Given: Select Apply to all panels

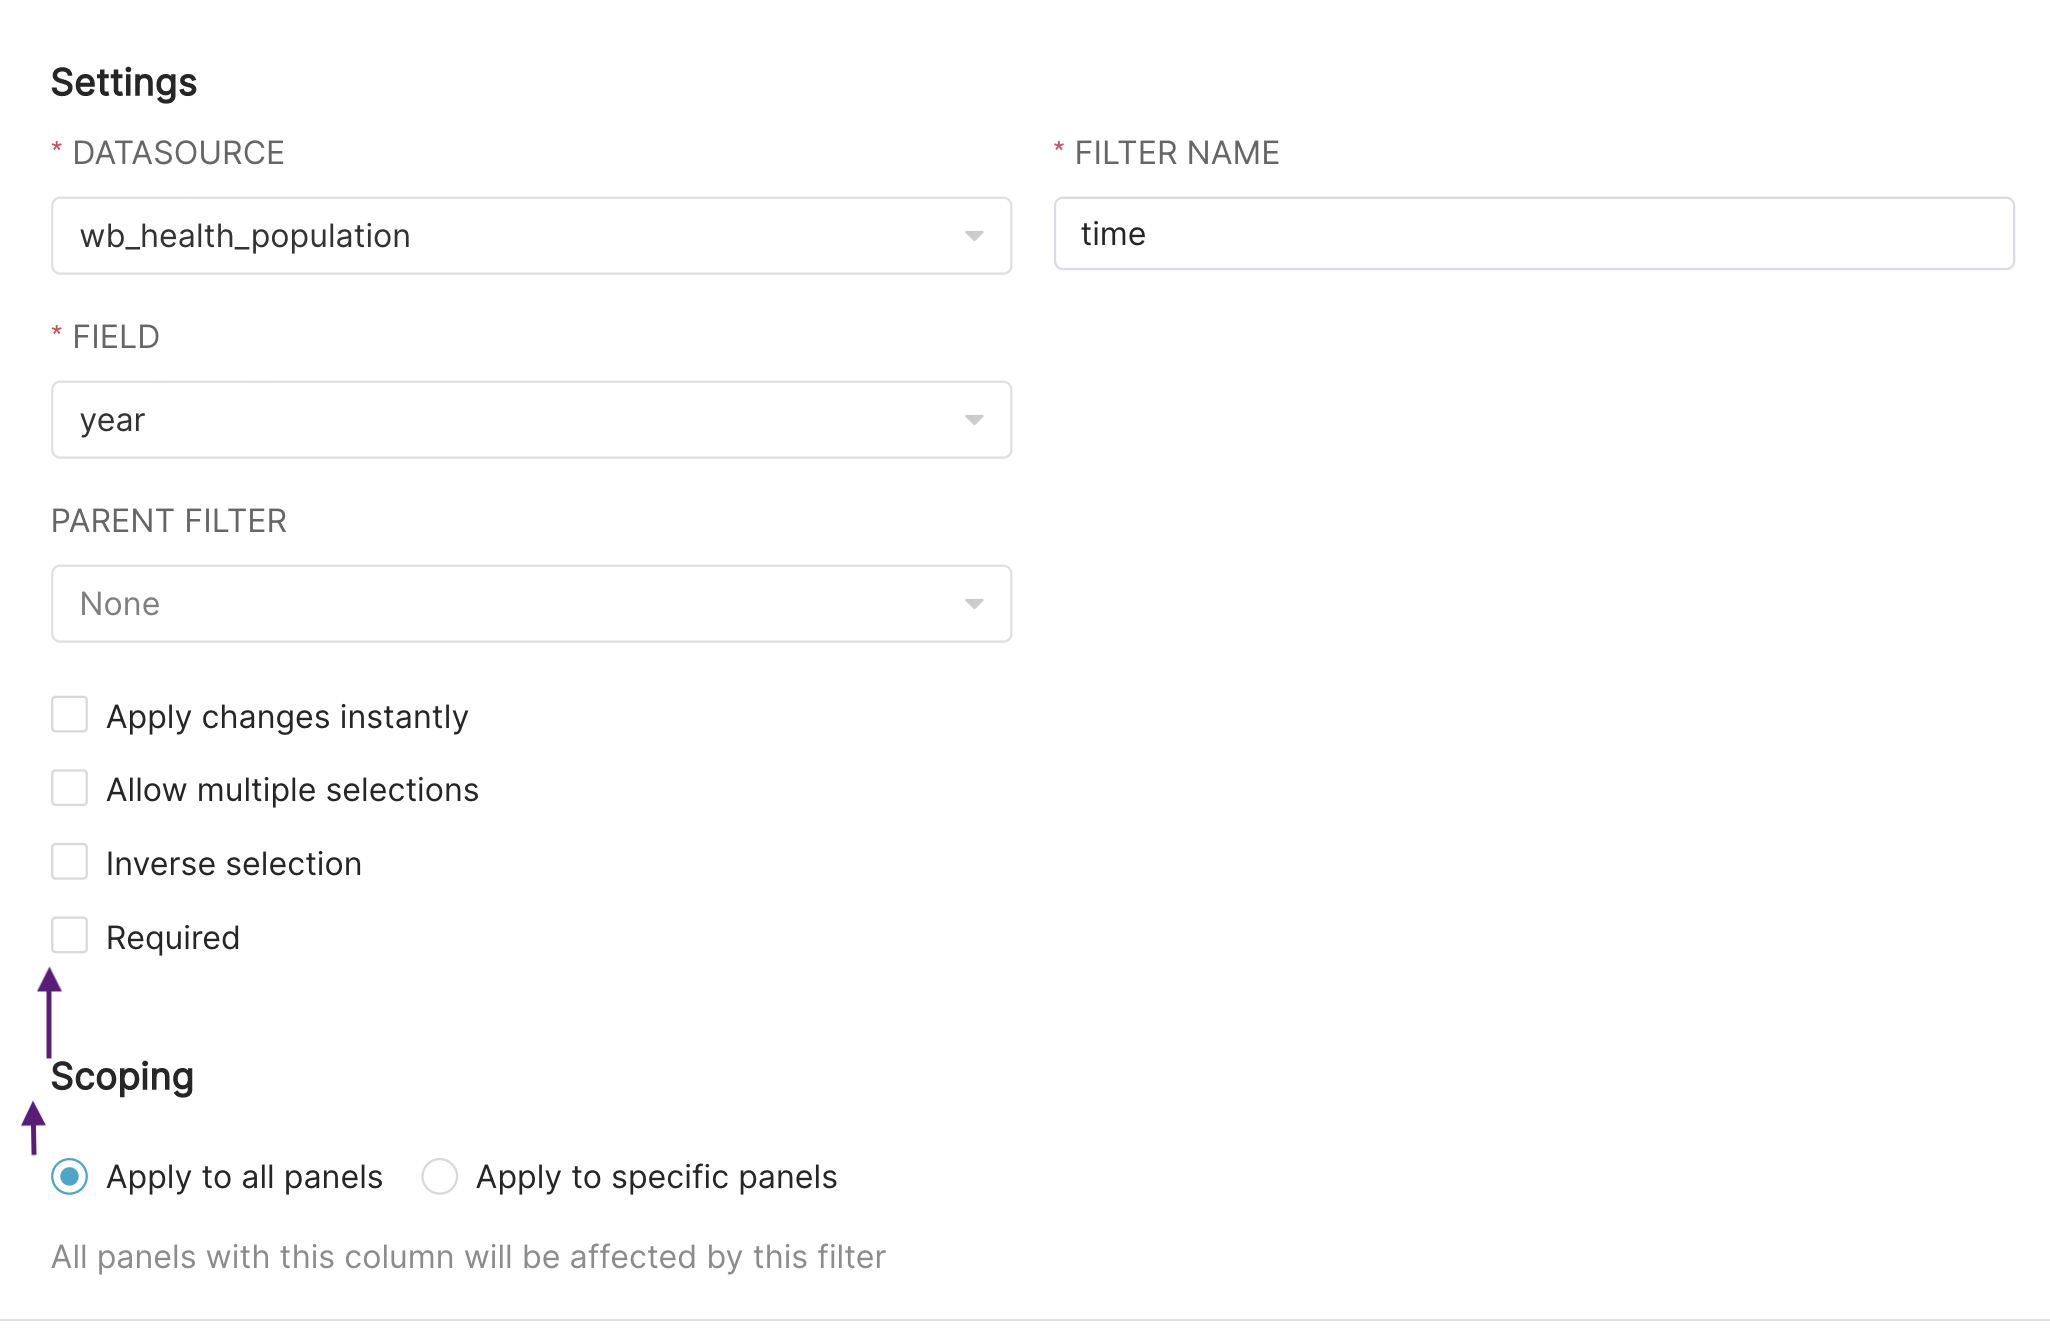Looking at the screenshot, I should click(69, 1177).
